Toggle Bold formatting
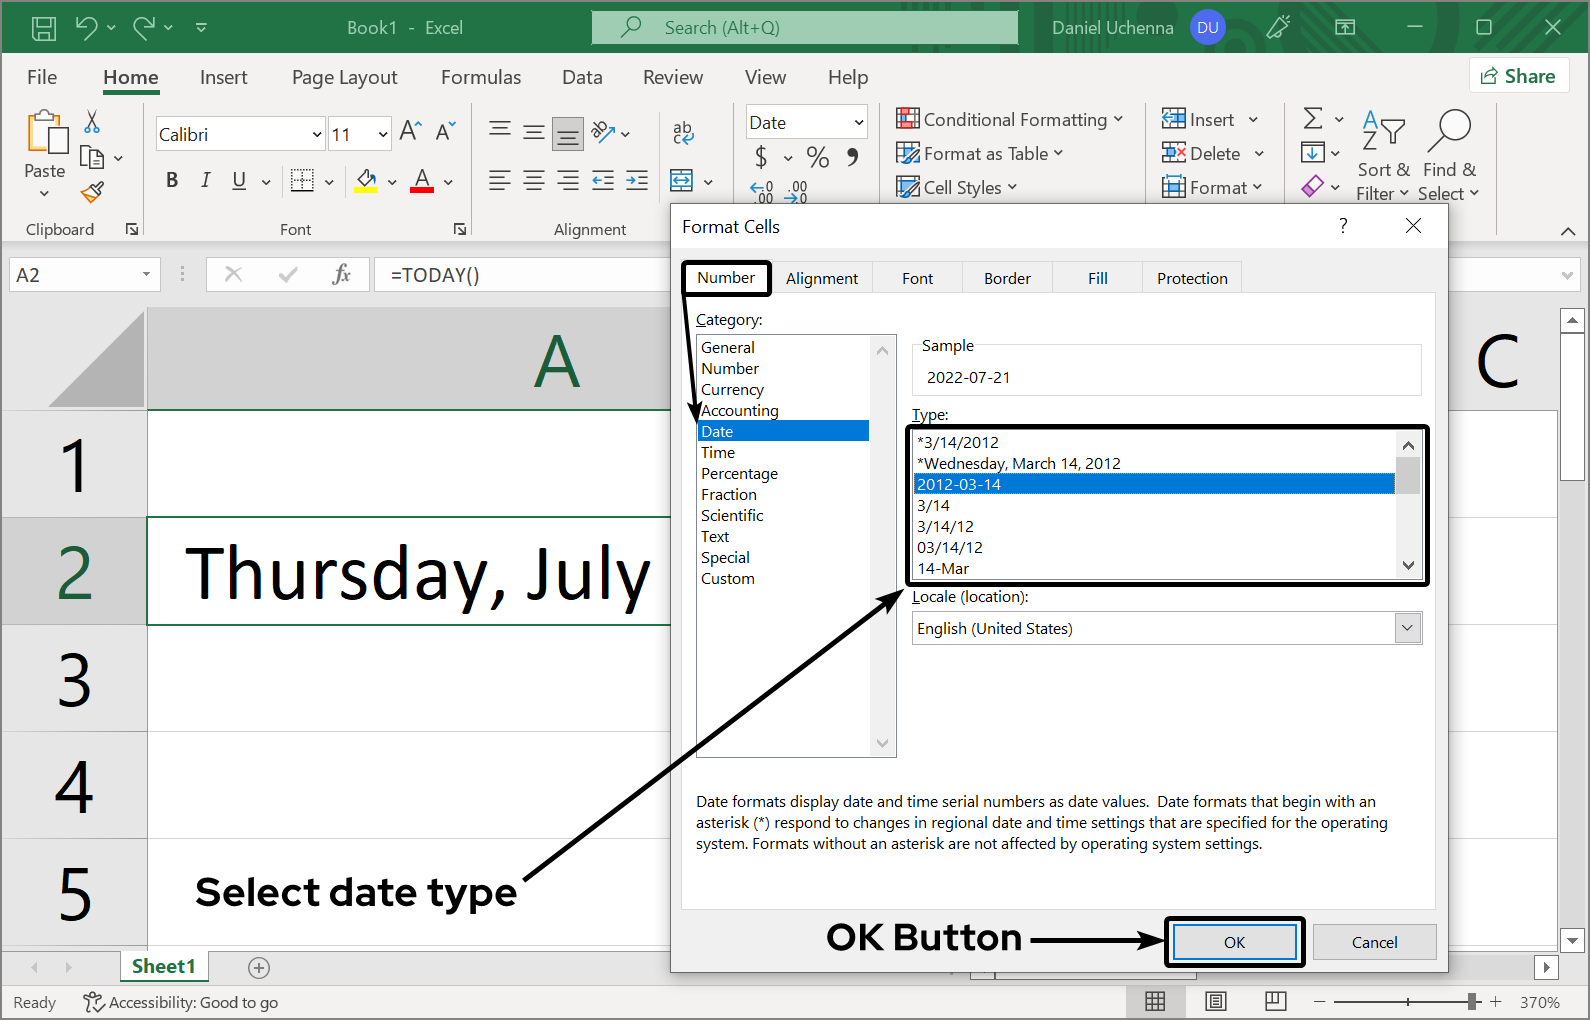Image resolution: width=1590 pixels, height=1020 pixels. pyautogui.click(x=172, y=180)
